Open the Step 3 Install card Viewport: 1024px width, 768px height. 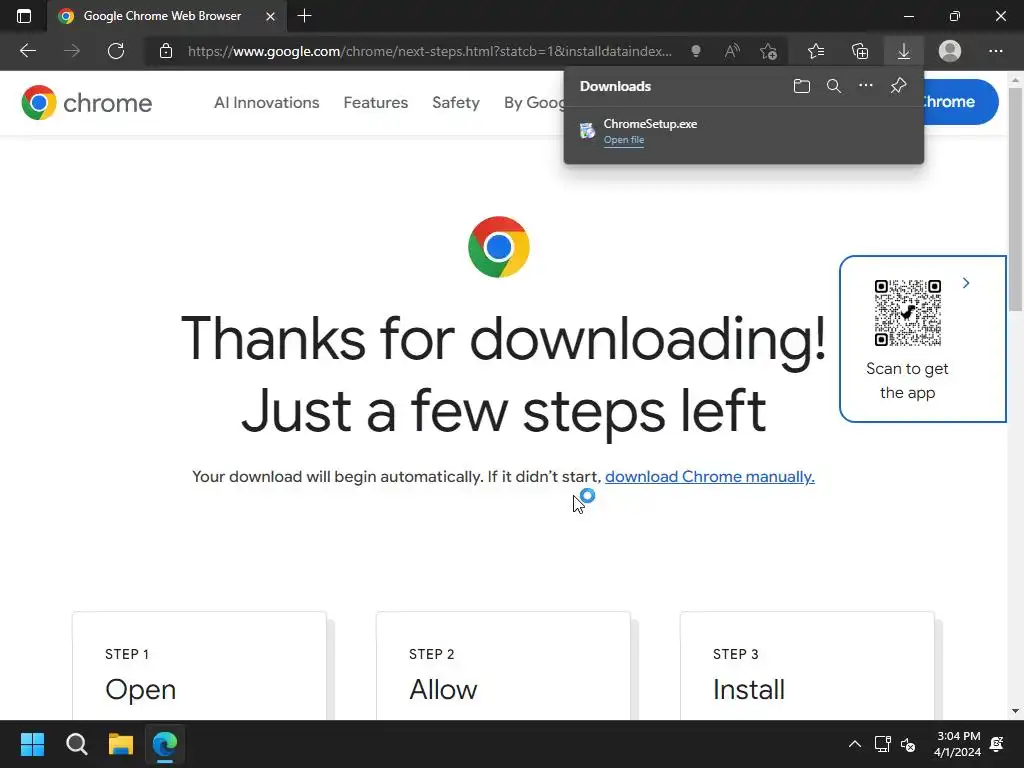[x=807, y=666]
